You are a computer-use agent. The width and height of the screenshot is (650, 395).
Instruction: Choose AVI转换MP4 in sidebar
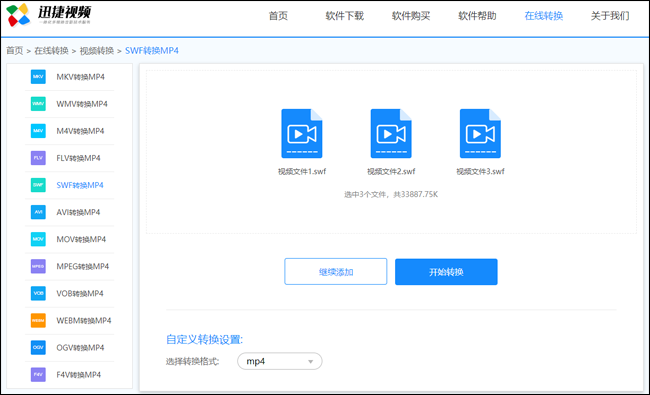(x=78, y=212)
